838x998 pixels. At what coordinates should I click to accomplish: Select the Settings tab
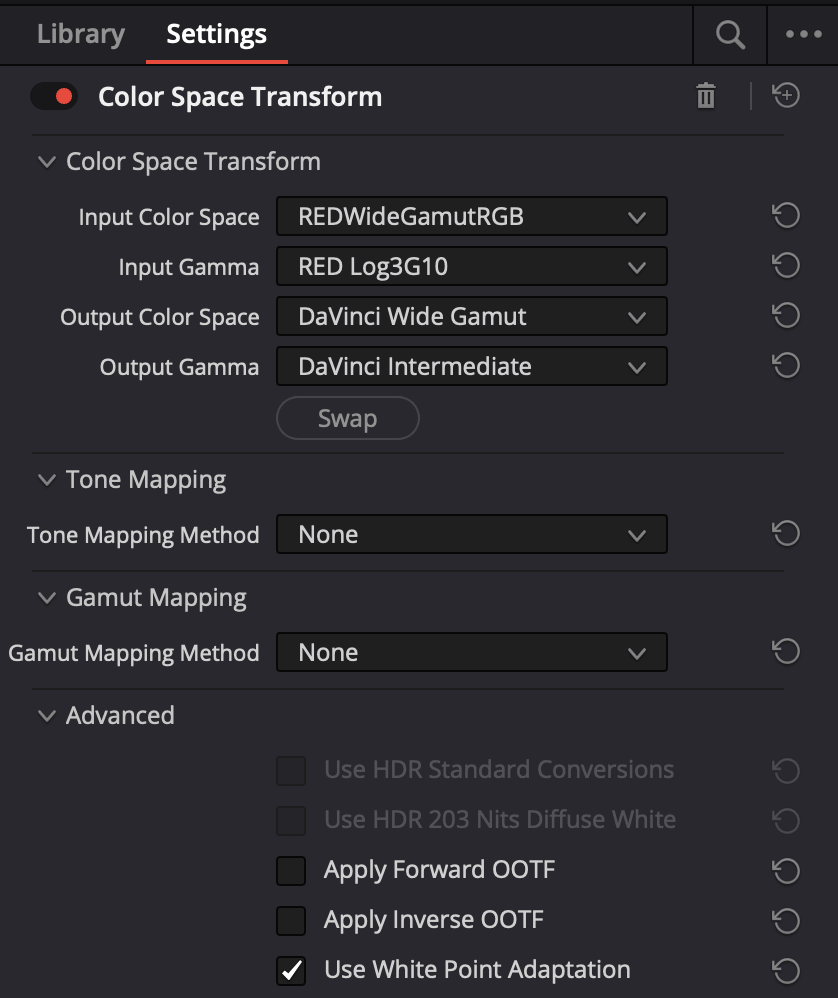click(x=216, y=34)
